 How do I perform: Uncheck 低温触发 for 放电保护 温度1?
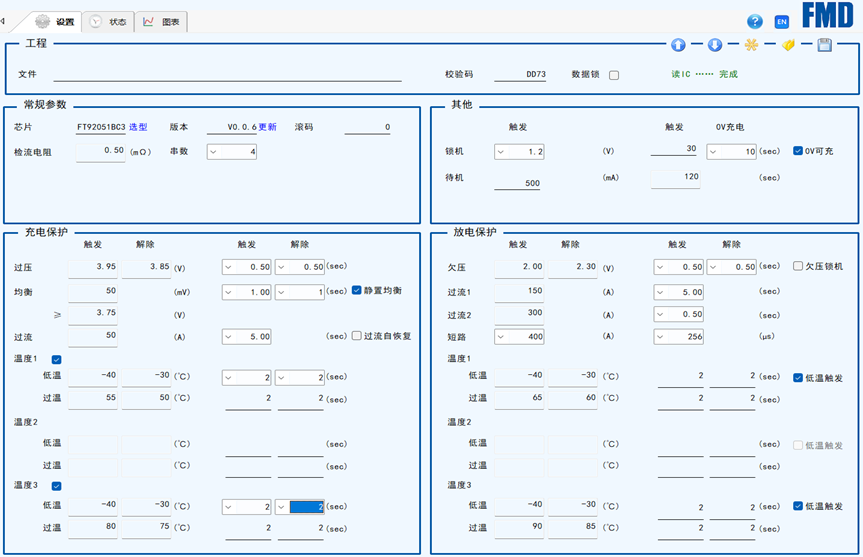point(798,378)
